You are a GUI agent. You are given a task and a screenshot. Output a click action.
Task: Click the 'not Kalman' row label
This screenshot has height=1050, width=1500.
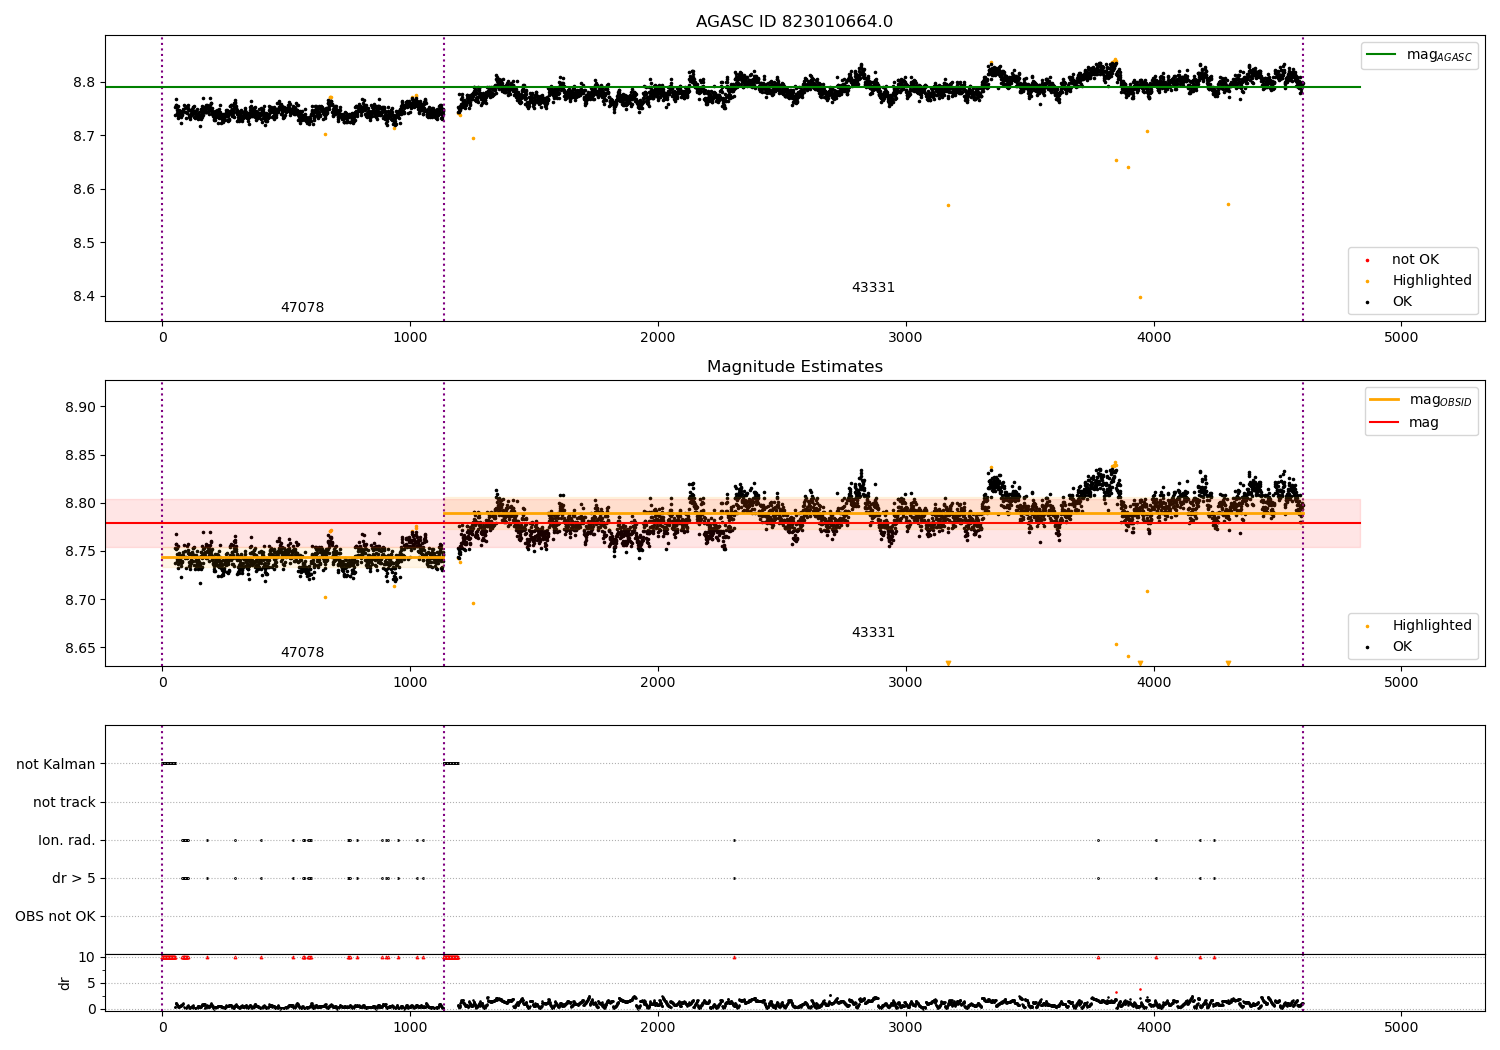(x=56, y=765)
